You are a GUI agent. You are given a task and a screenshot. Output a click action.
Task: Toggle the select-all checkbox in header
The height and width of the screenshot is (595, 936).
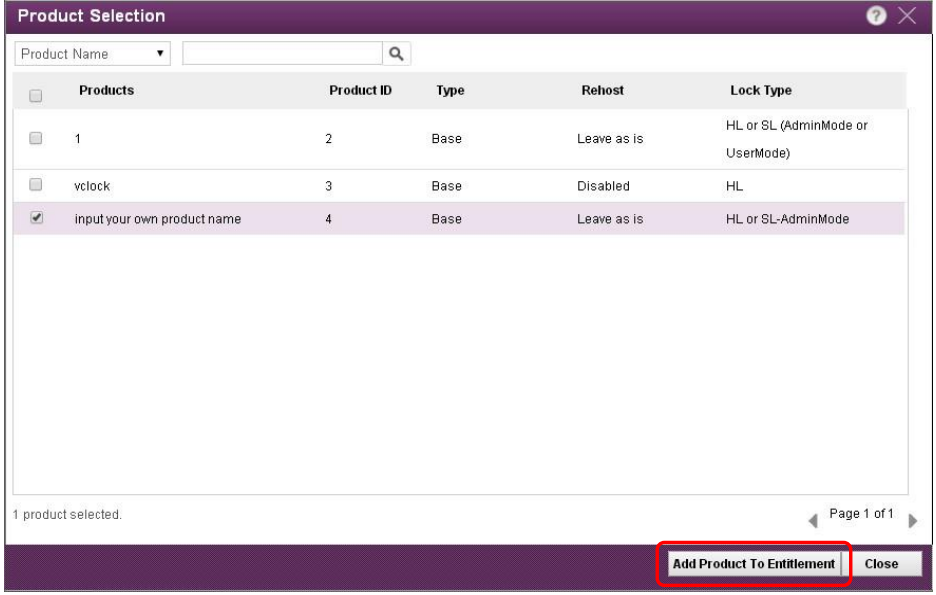[36, 96]
